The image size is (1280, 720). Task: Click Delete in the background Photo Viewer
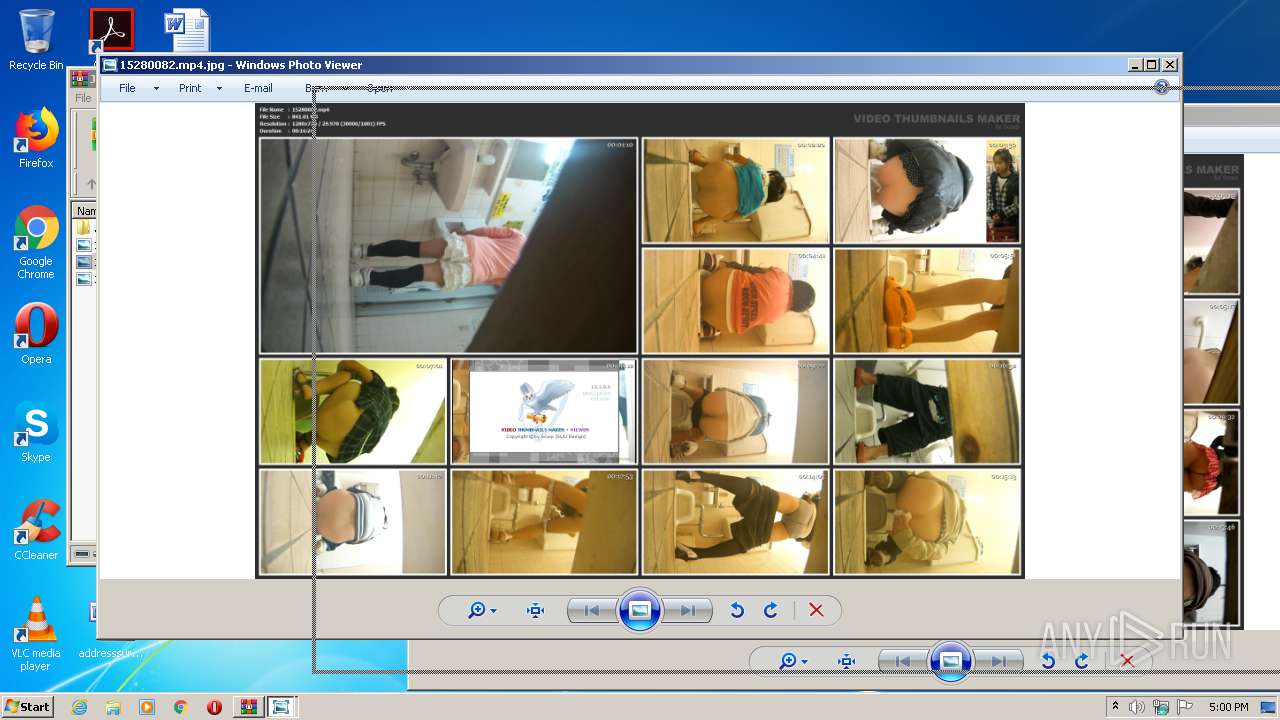[1127, 661]
